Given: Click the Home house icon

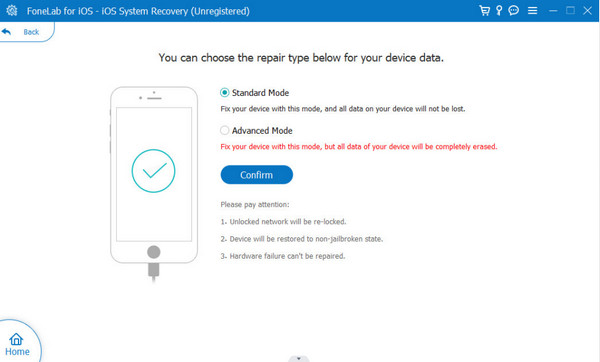Looking at the screenshot, I should coord(16,339).
